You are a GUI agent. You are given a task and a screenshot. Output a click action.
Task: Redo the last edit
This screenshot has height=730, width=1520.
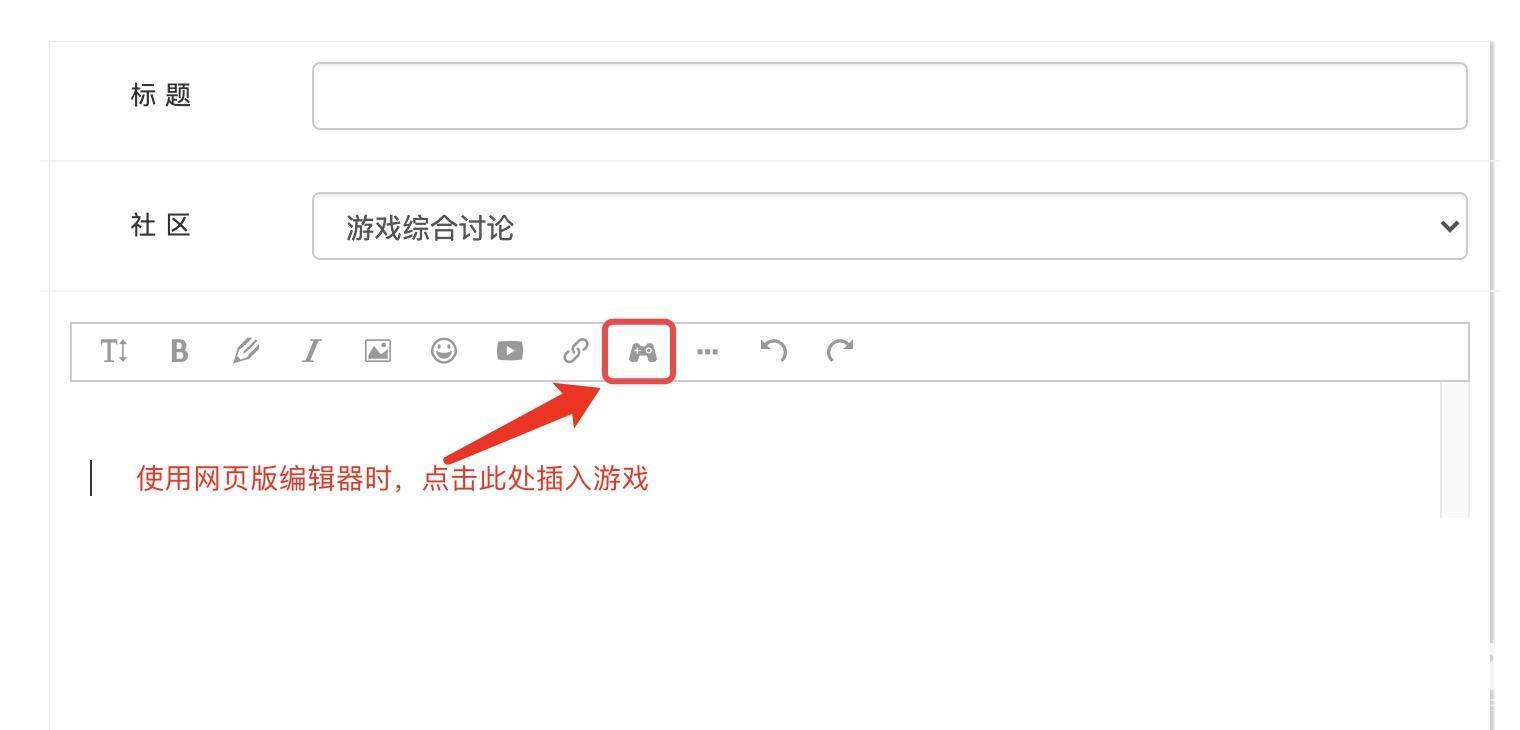tap(840, 350)
